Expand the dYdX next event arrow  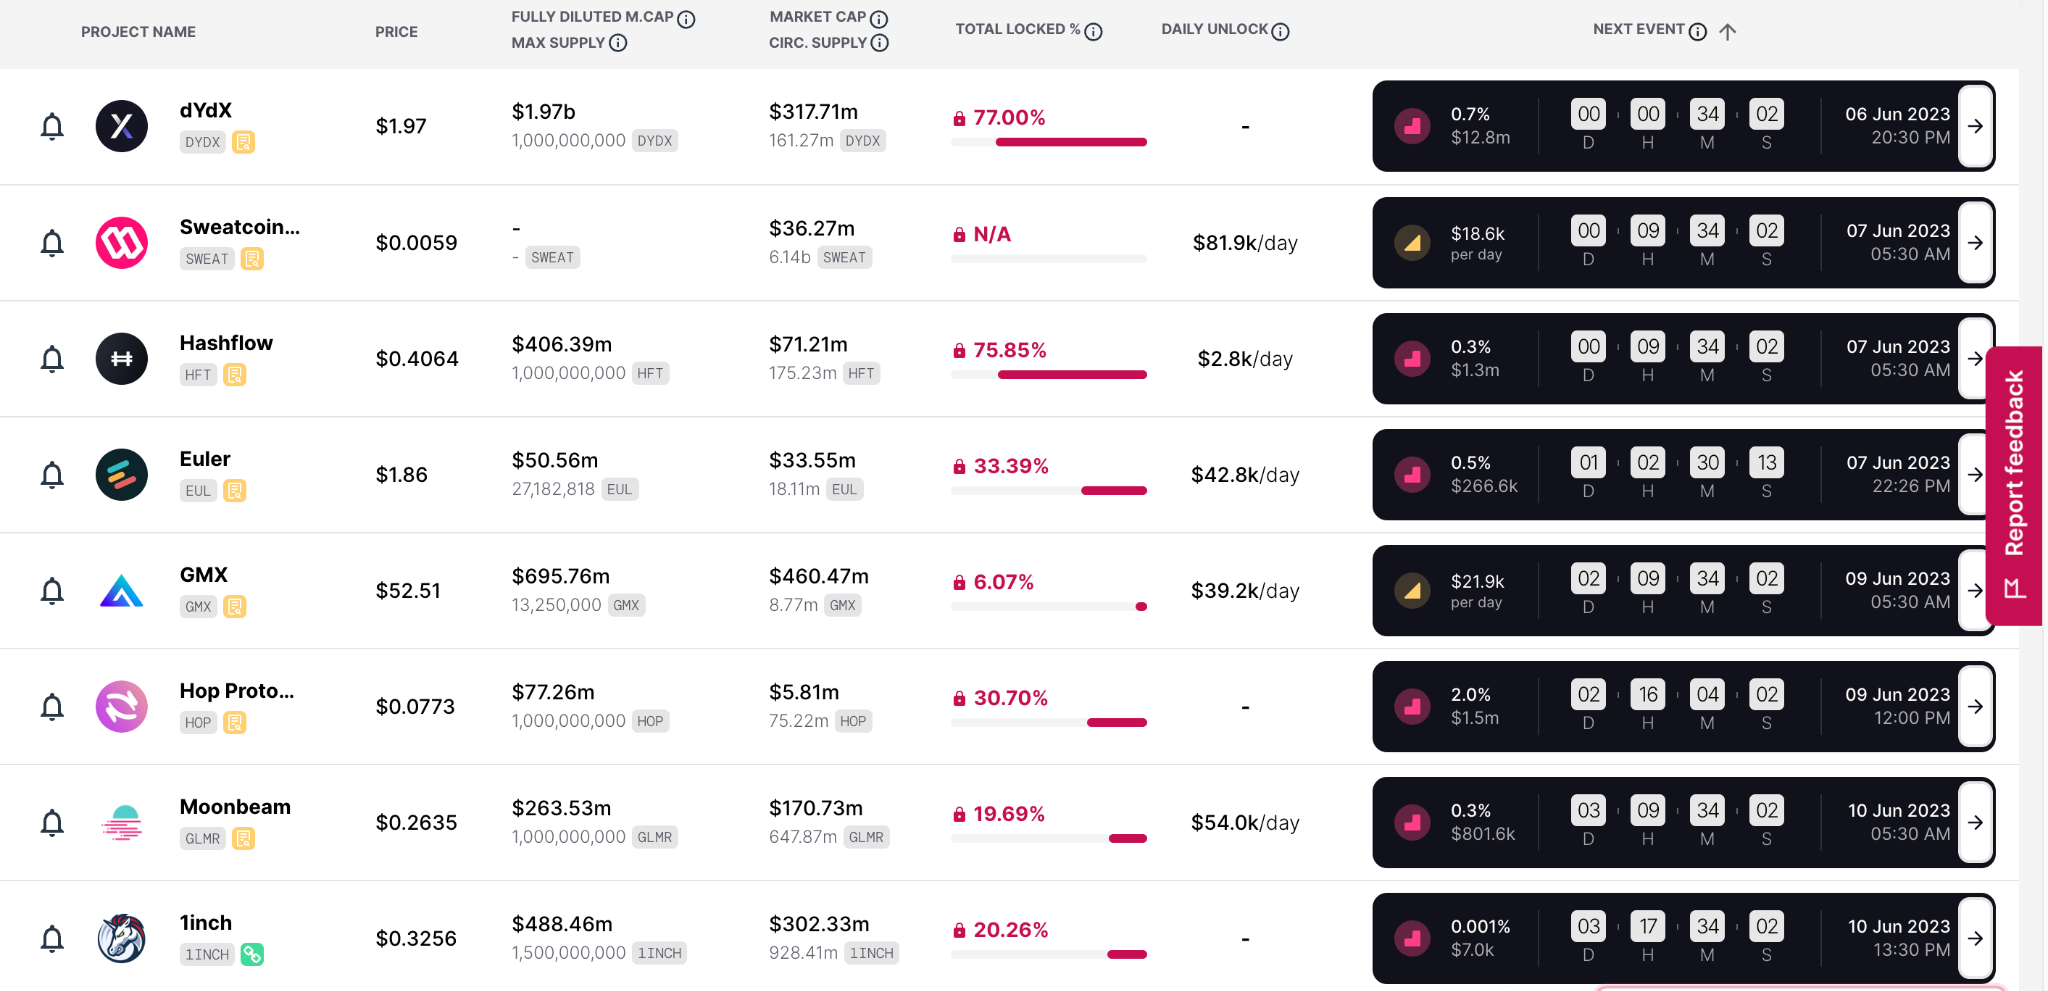click(1975, 126)
